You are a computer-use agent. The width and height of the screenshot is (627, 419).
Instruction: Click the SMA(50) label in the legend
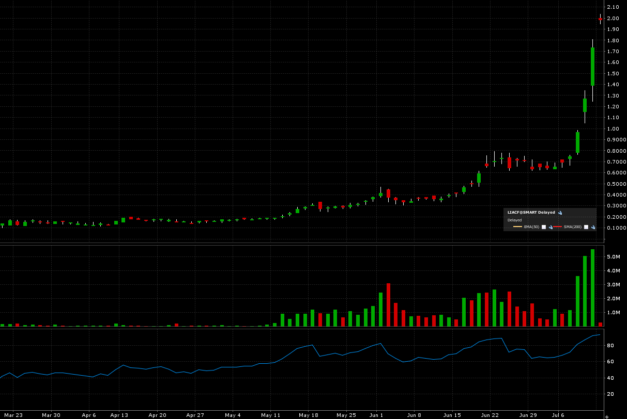pyautogui.click(x=531, y=227)
